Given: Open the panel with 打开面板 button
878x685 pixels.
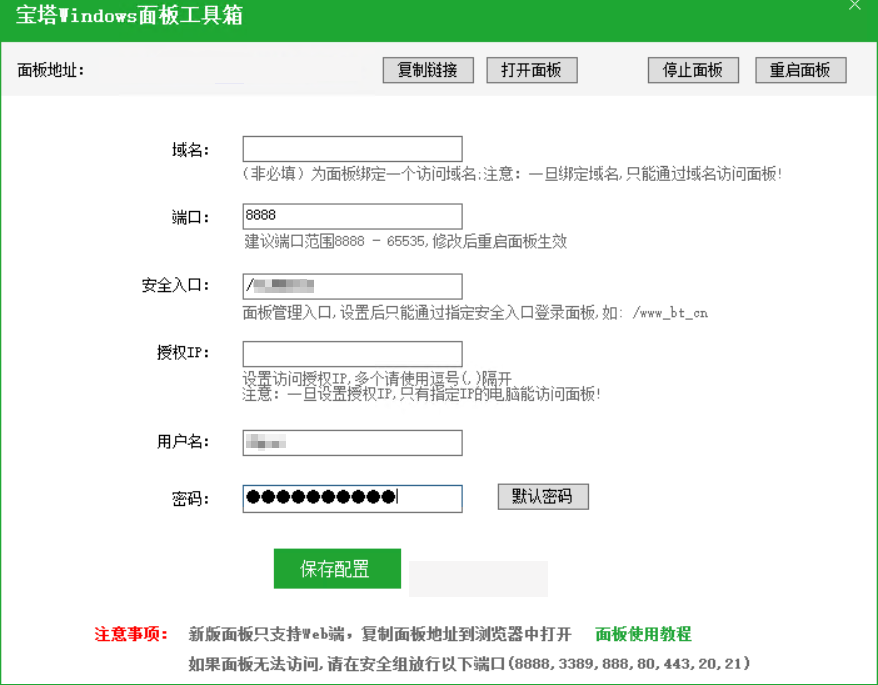Looking at the screenshot, I should [531, 70].
